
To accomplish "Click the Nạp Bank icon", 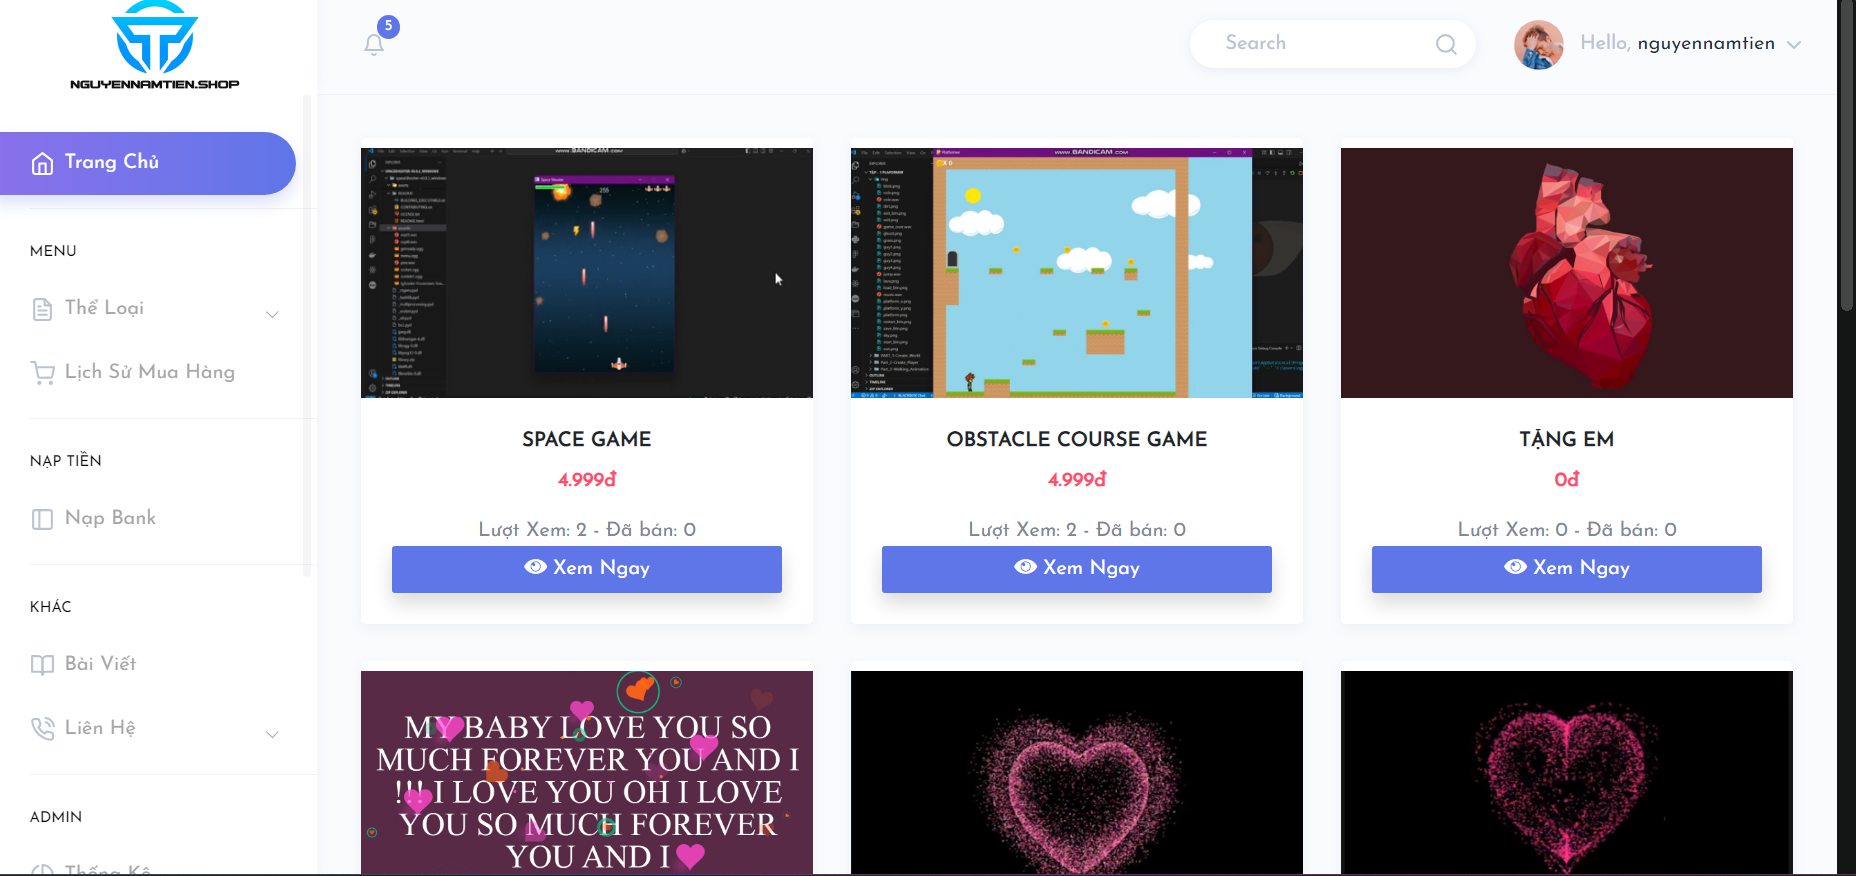I will pos(42,519).
